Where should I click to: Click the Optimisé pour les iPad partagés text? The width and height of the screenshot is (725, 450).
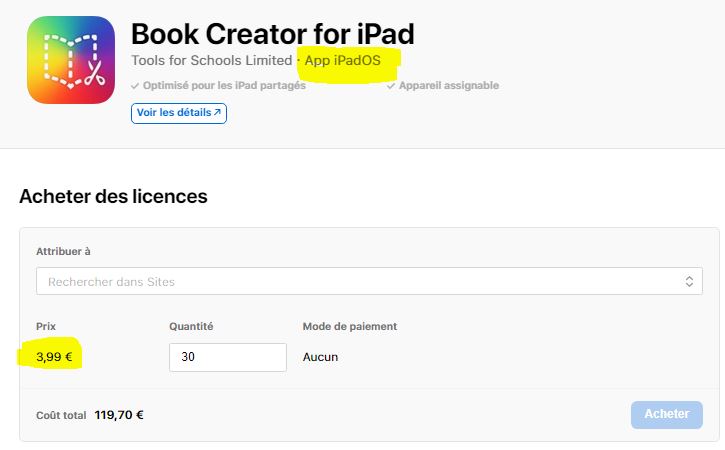224,86
